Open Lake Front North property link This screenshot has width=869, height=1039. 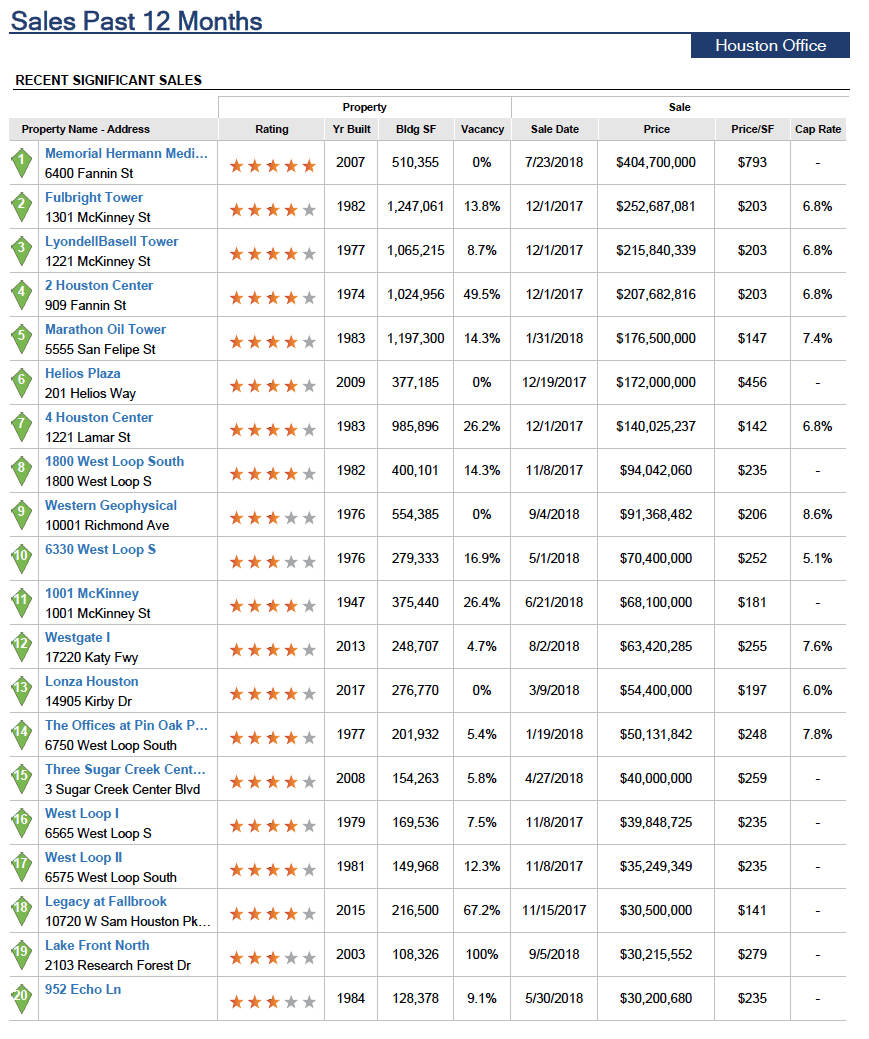point(97,945)
